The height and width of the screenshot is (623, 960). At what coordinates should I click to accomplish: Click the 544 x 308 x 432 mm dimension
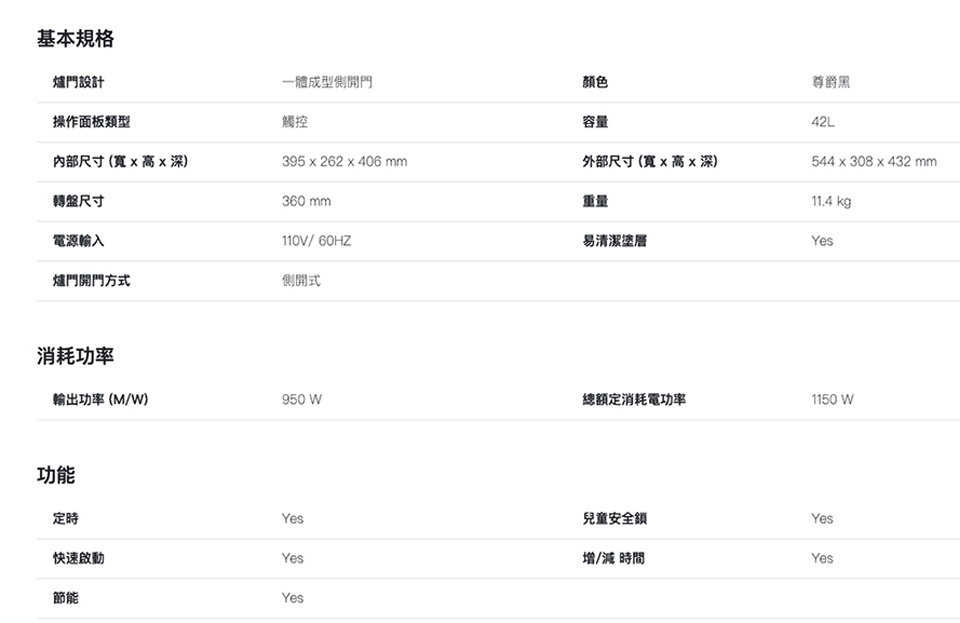click(874, 162)
